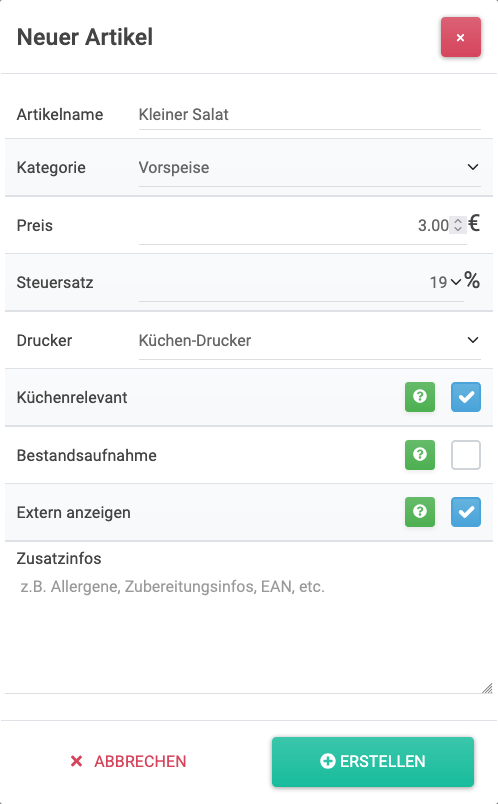The image size is (498, 804).
Task: Show help for Extern anzeigen
Action: point(420,512)
